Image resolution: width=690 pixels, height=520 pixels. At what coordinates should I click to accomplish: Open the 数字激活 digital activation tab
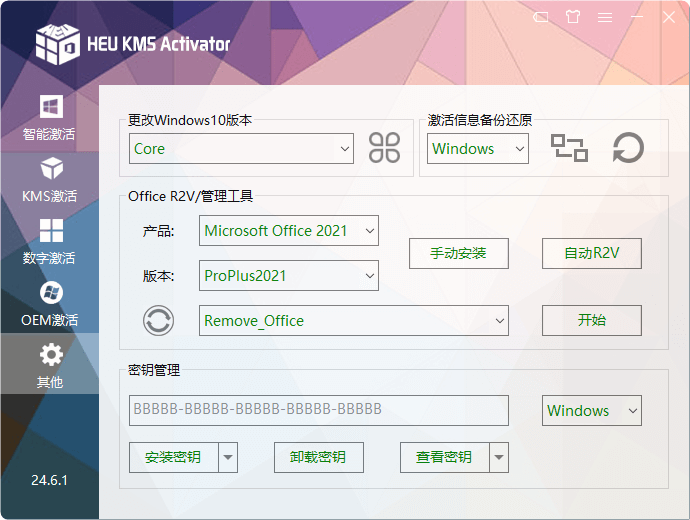(49, 242)
